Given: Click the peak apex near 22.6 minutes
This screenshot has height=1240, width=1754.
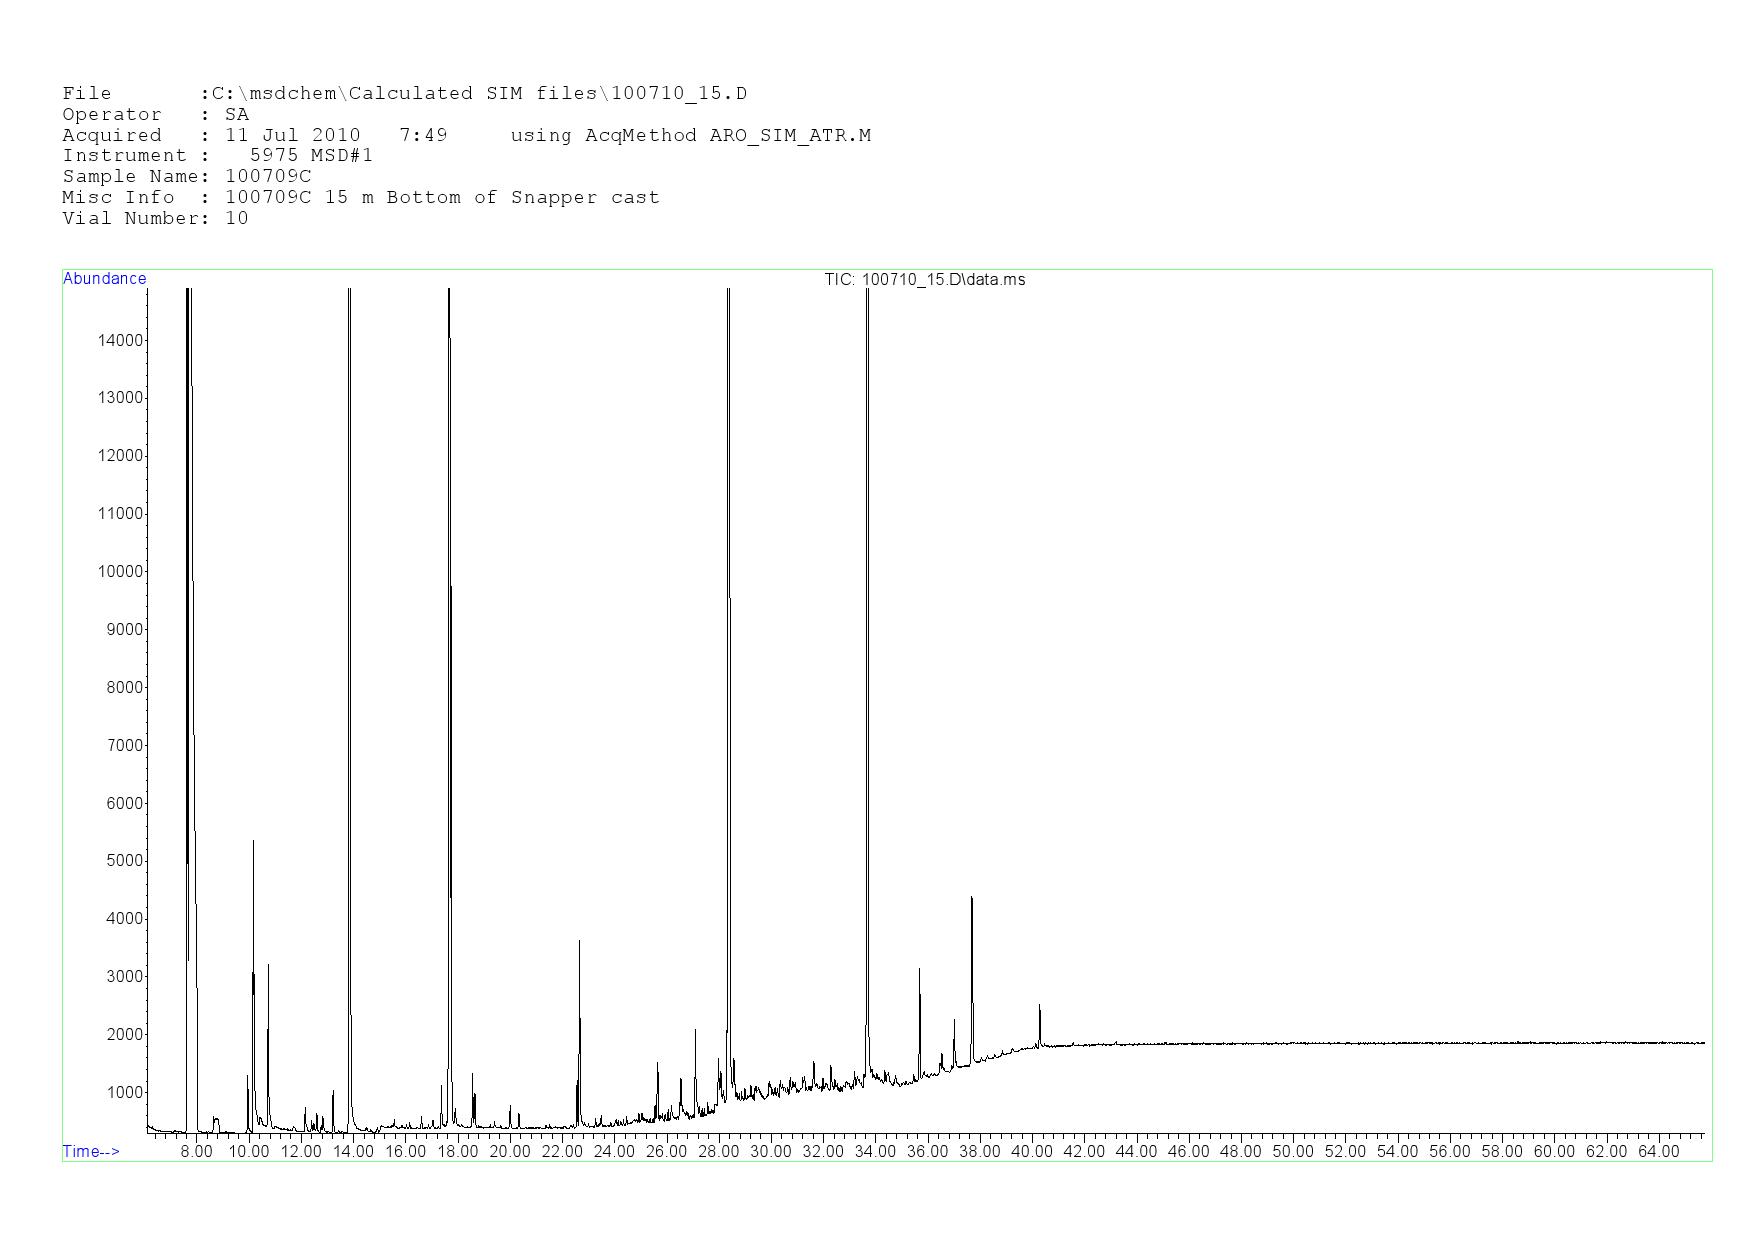Looking at the screenshot, I should point(579,942).
